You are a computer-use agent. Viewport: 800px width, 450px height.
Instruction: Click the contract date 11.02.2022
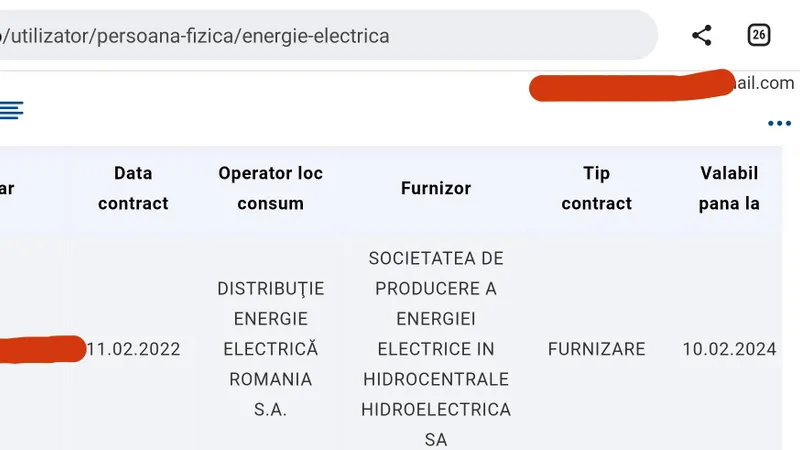pos(133,349)
